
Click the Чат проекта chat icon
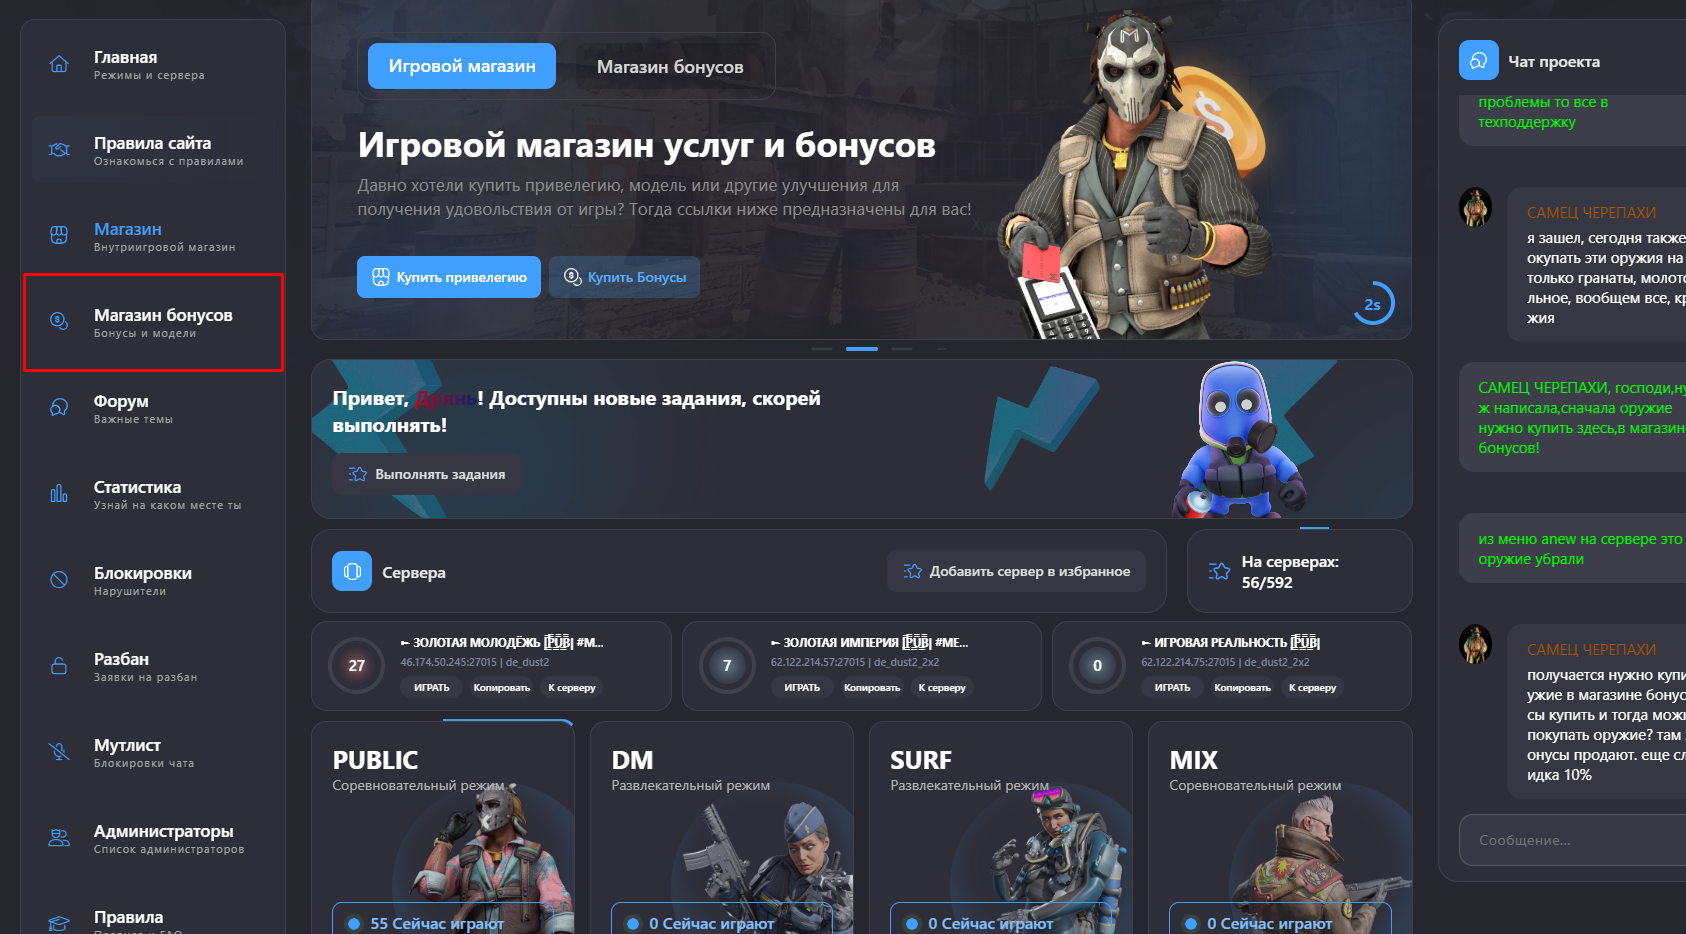[x=1478, y=61]
